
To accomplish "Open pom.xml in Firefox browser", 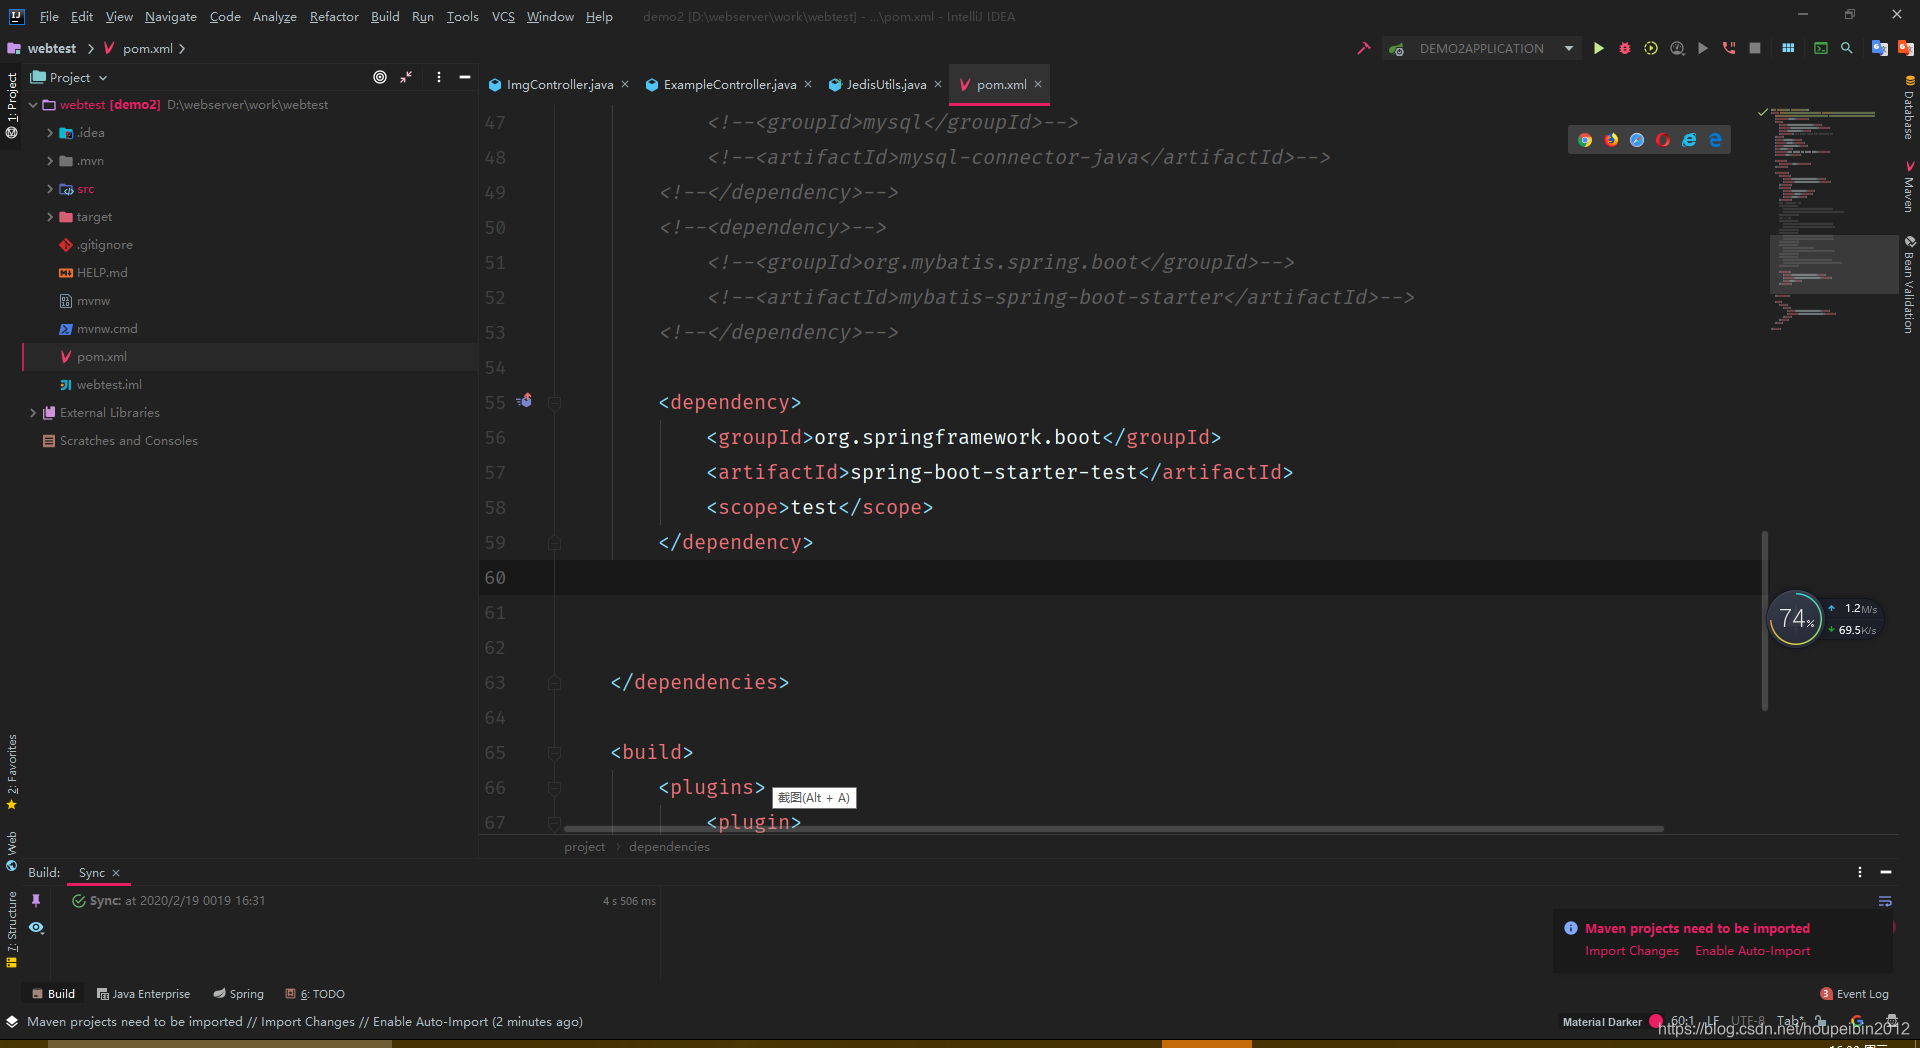I will (1611, 140).
